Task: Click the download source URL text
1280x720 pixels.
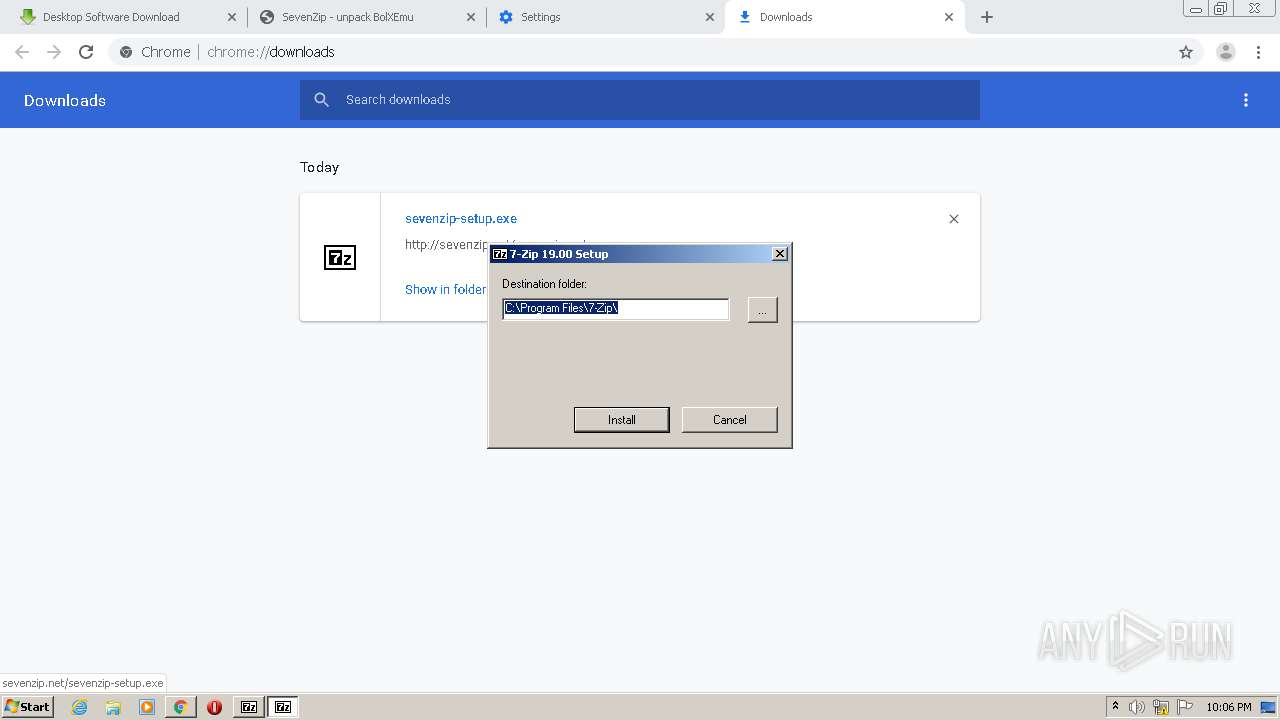Action: [446, 244]
